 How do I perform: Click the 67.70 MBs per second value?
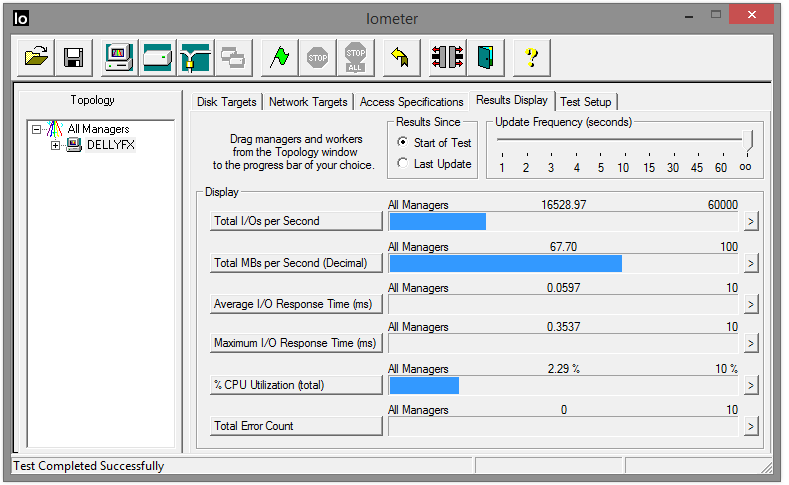(563, 247)
